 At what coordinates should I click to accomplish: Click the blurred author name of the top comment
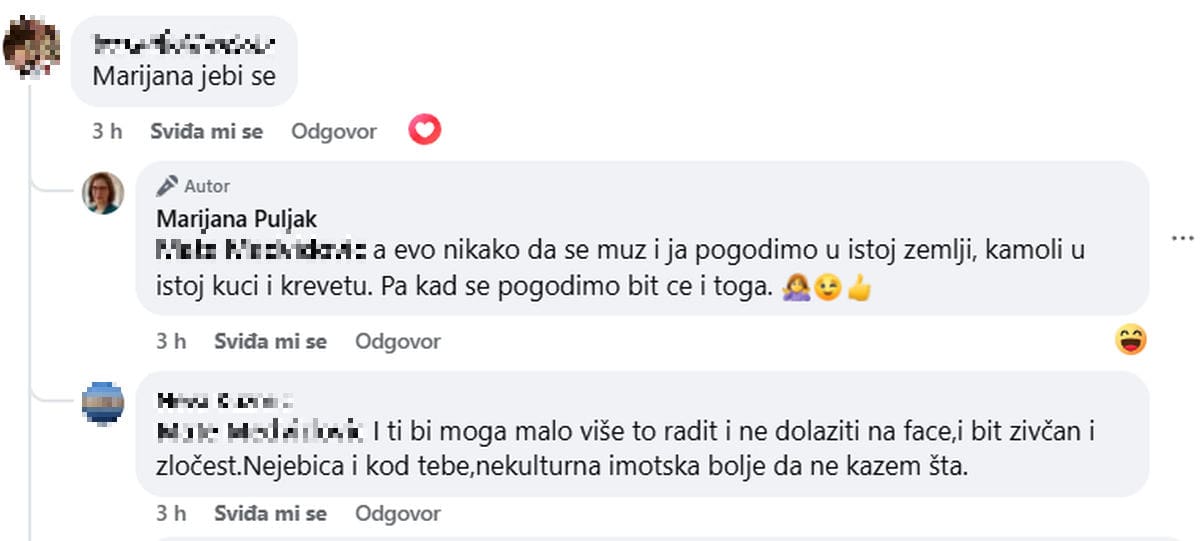coord(182,44)
